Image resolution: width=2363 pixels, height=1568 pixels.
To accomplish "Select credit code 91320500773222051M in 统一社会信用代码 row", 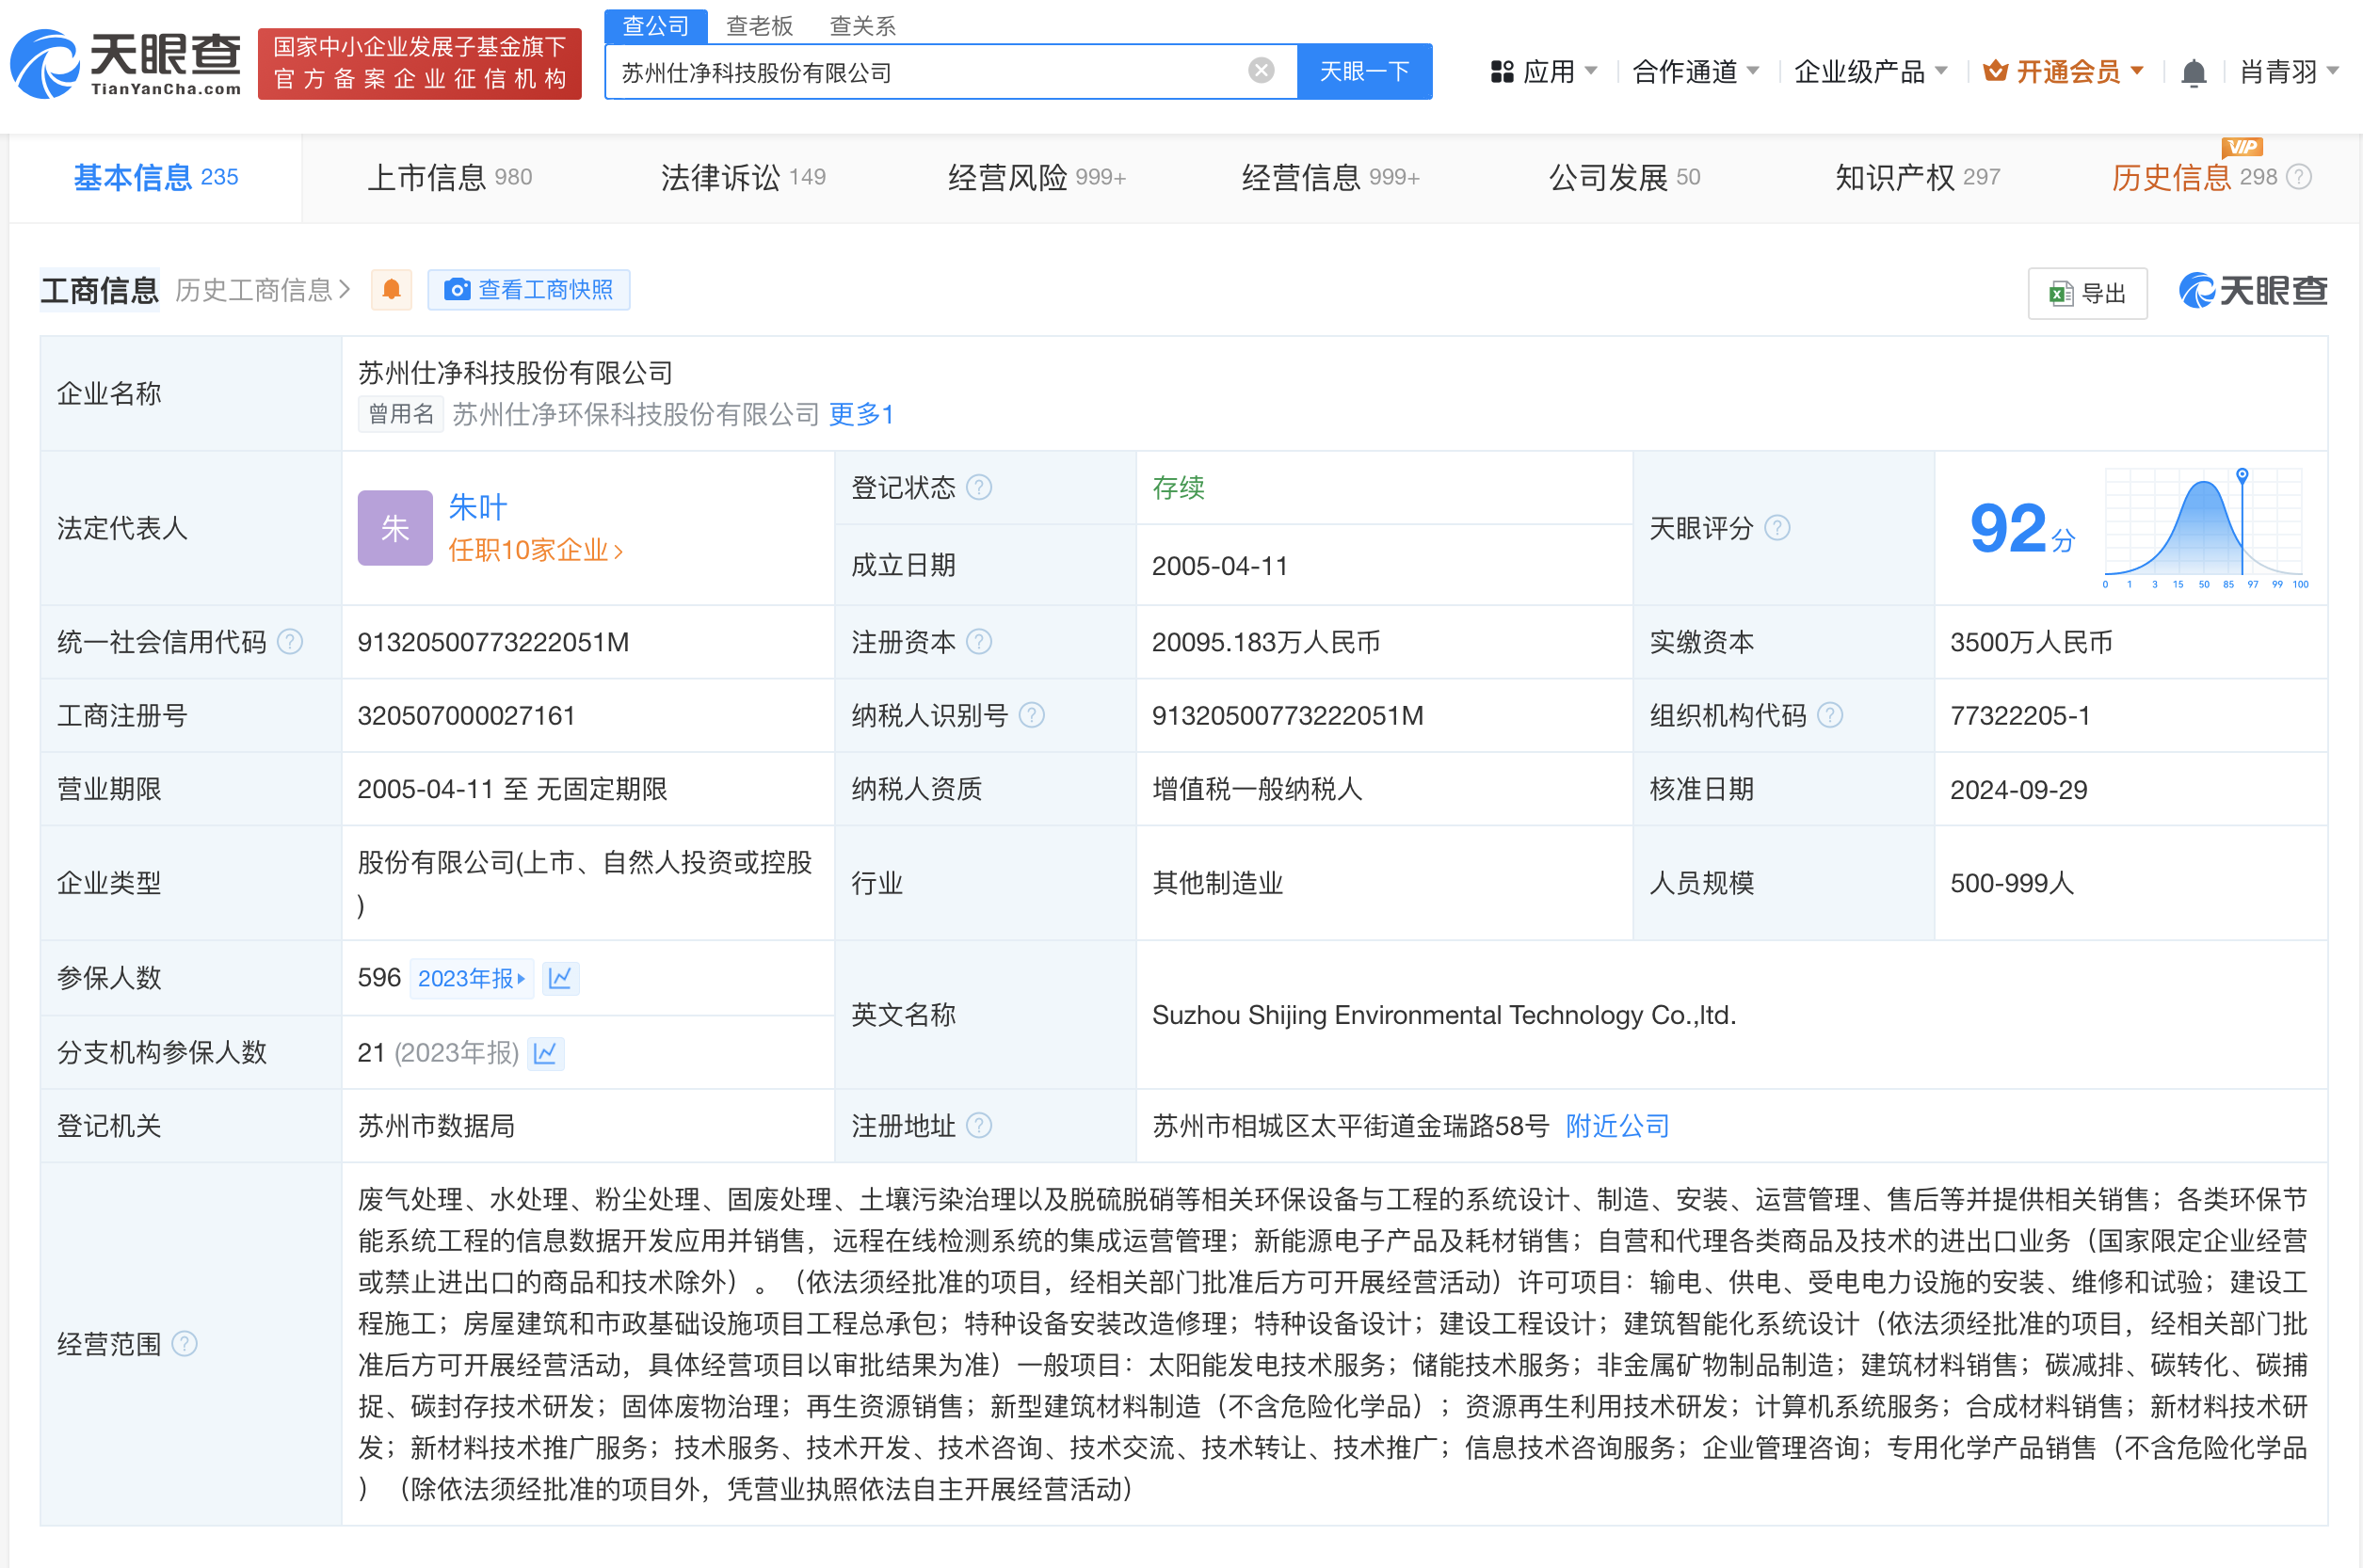I will [x=493, y=641].
